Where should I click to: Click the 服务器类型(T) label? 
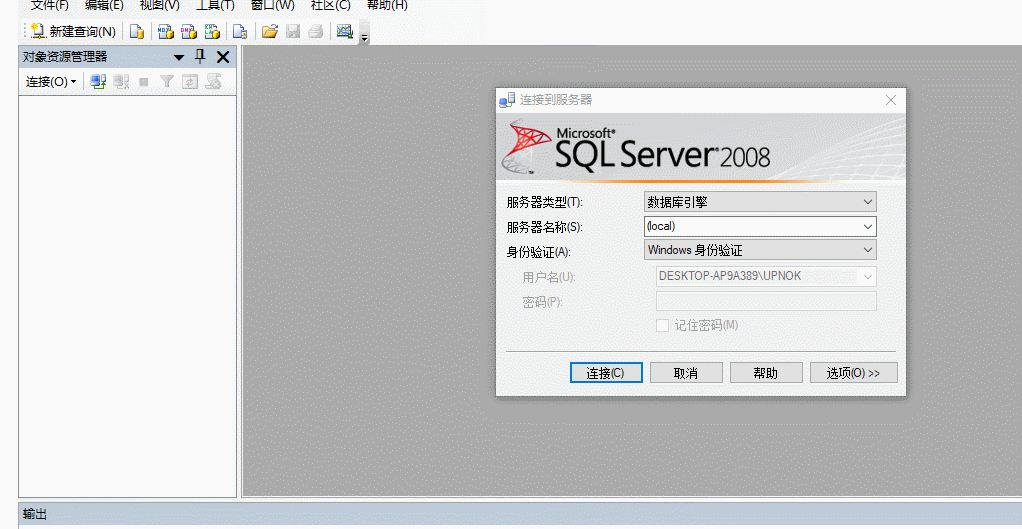pyautogui.click(x=545, y=203)
